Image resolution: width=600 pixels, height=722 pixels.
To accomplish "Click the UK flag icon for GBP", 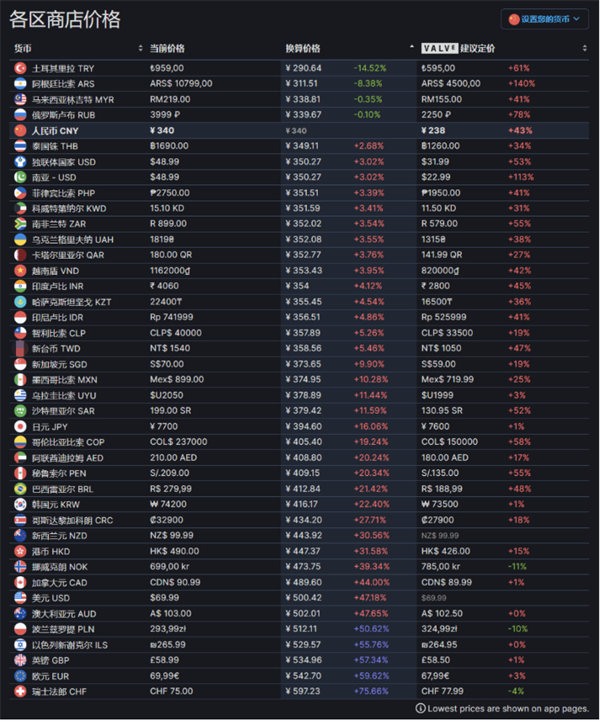I will tap(20, 660).
